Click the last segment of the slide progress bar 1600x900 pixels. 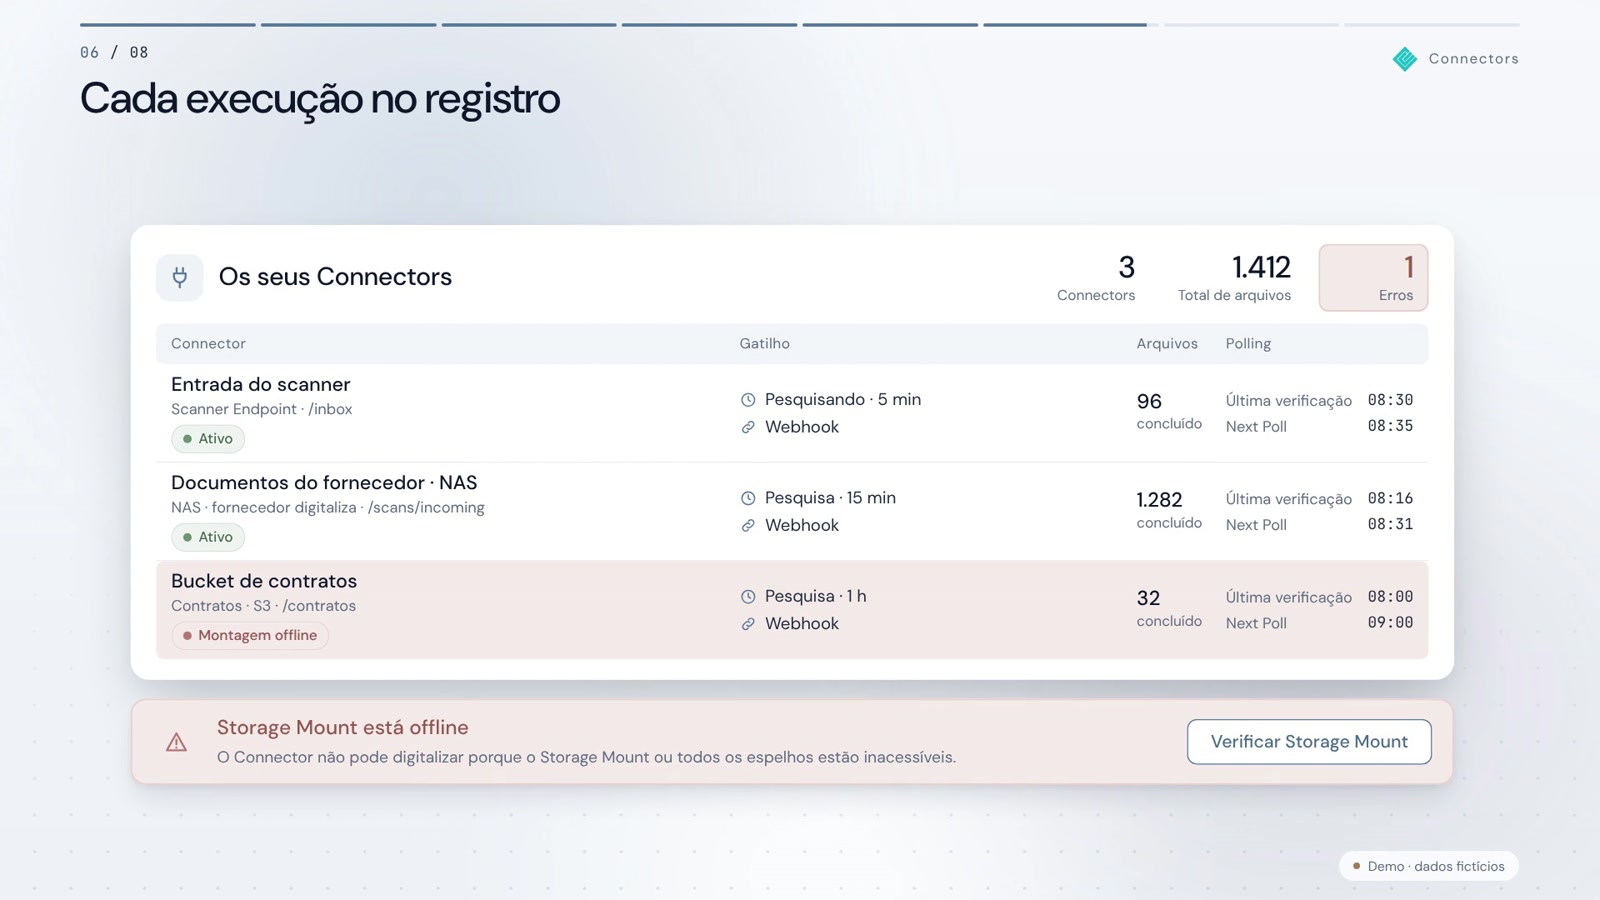point(1432,24)
